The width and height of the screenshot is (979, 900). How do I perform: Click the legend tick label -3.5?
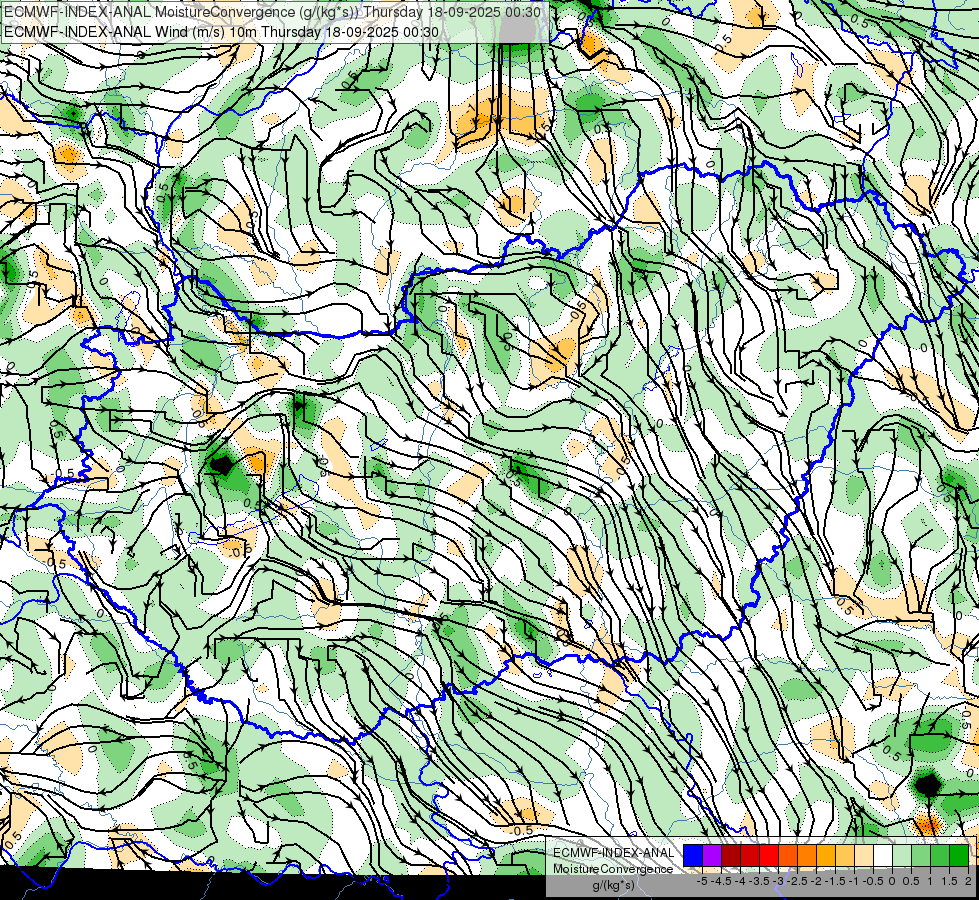coord(759,881)
